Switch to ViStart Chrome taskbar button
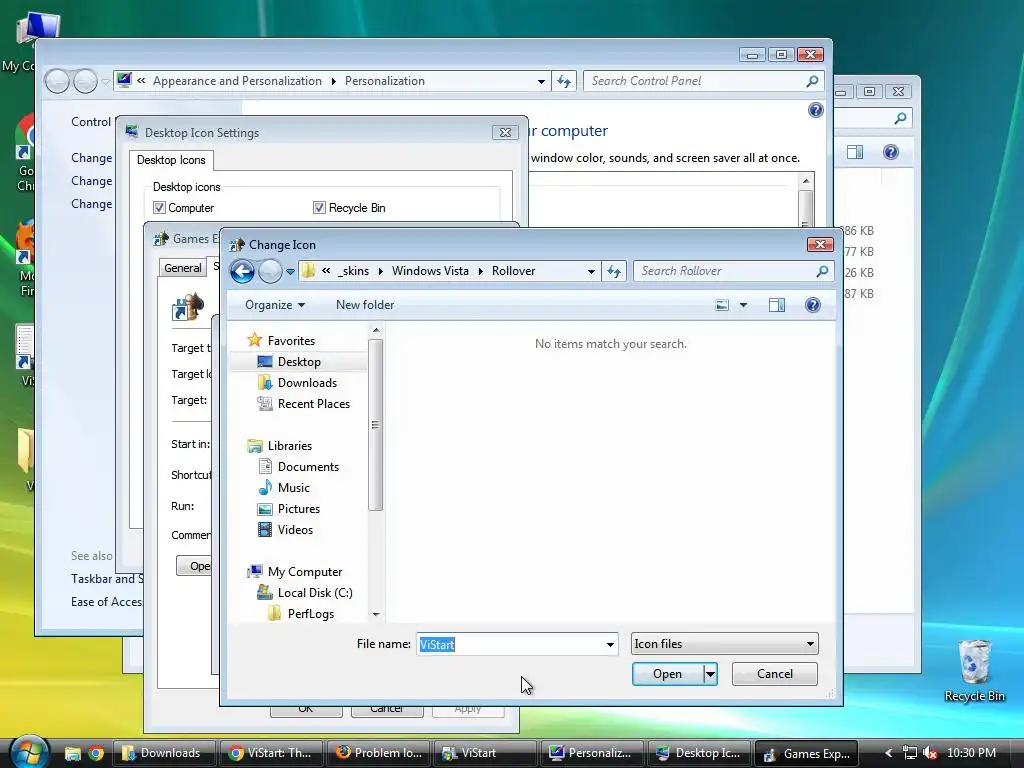Image resolution: width=1024 pixels, height=768 pixels. point(271,753)
